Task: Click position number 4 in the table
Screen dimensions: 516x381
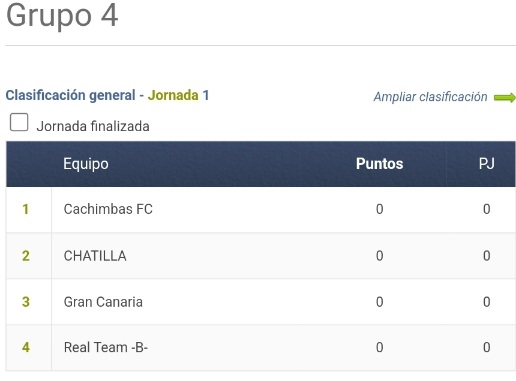Action: pyautogui.click(x=26, y=347)
